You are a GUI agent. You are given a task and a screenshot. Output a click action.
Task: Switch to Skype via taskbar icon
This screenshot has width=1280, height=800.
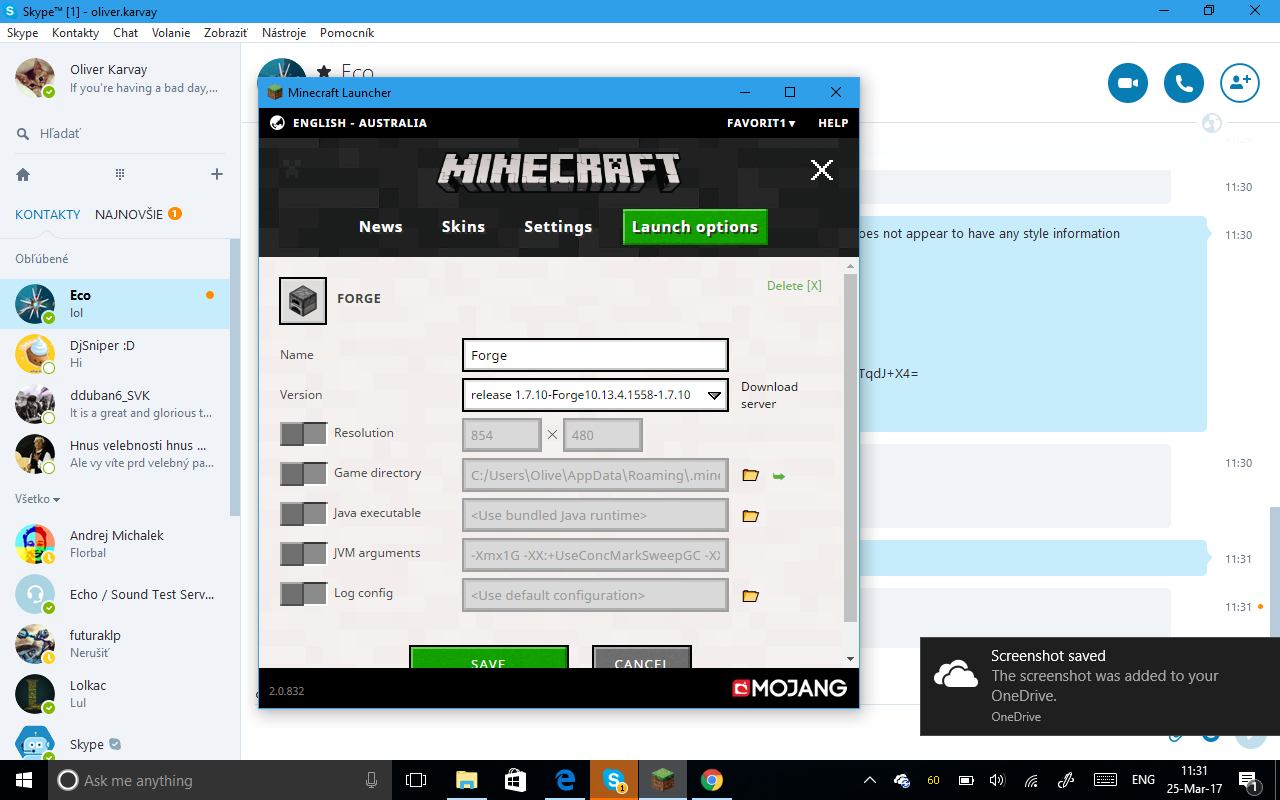pos(614,780)
